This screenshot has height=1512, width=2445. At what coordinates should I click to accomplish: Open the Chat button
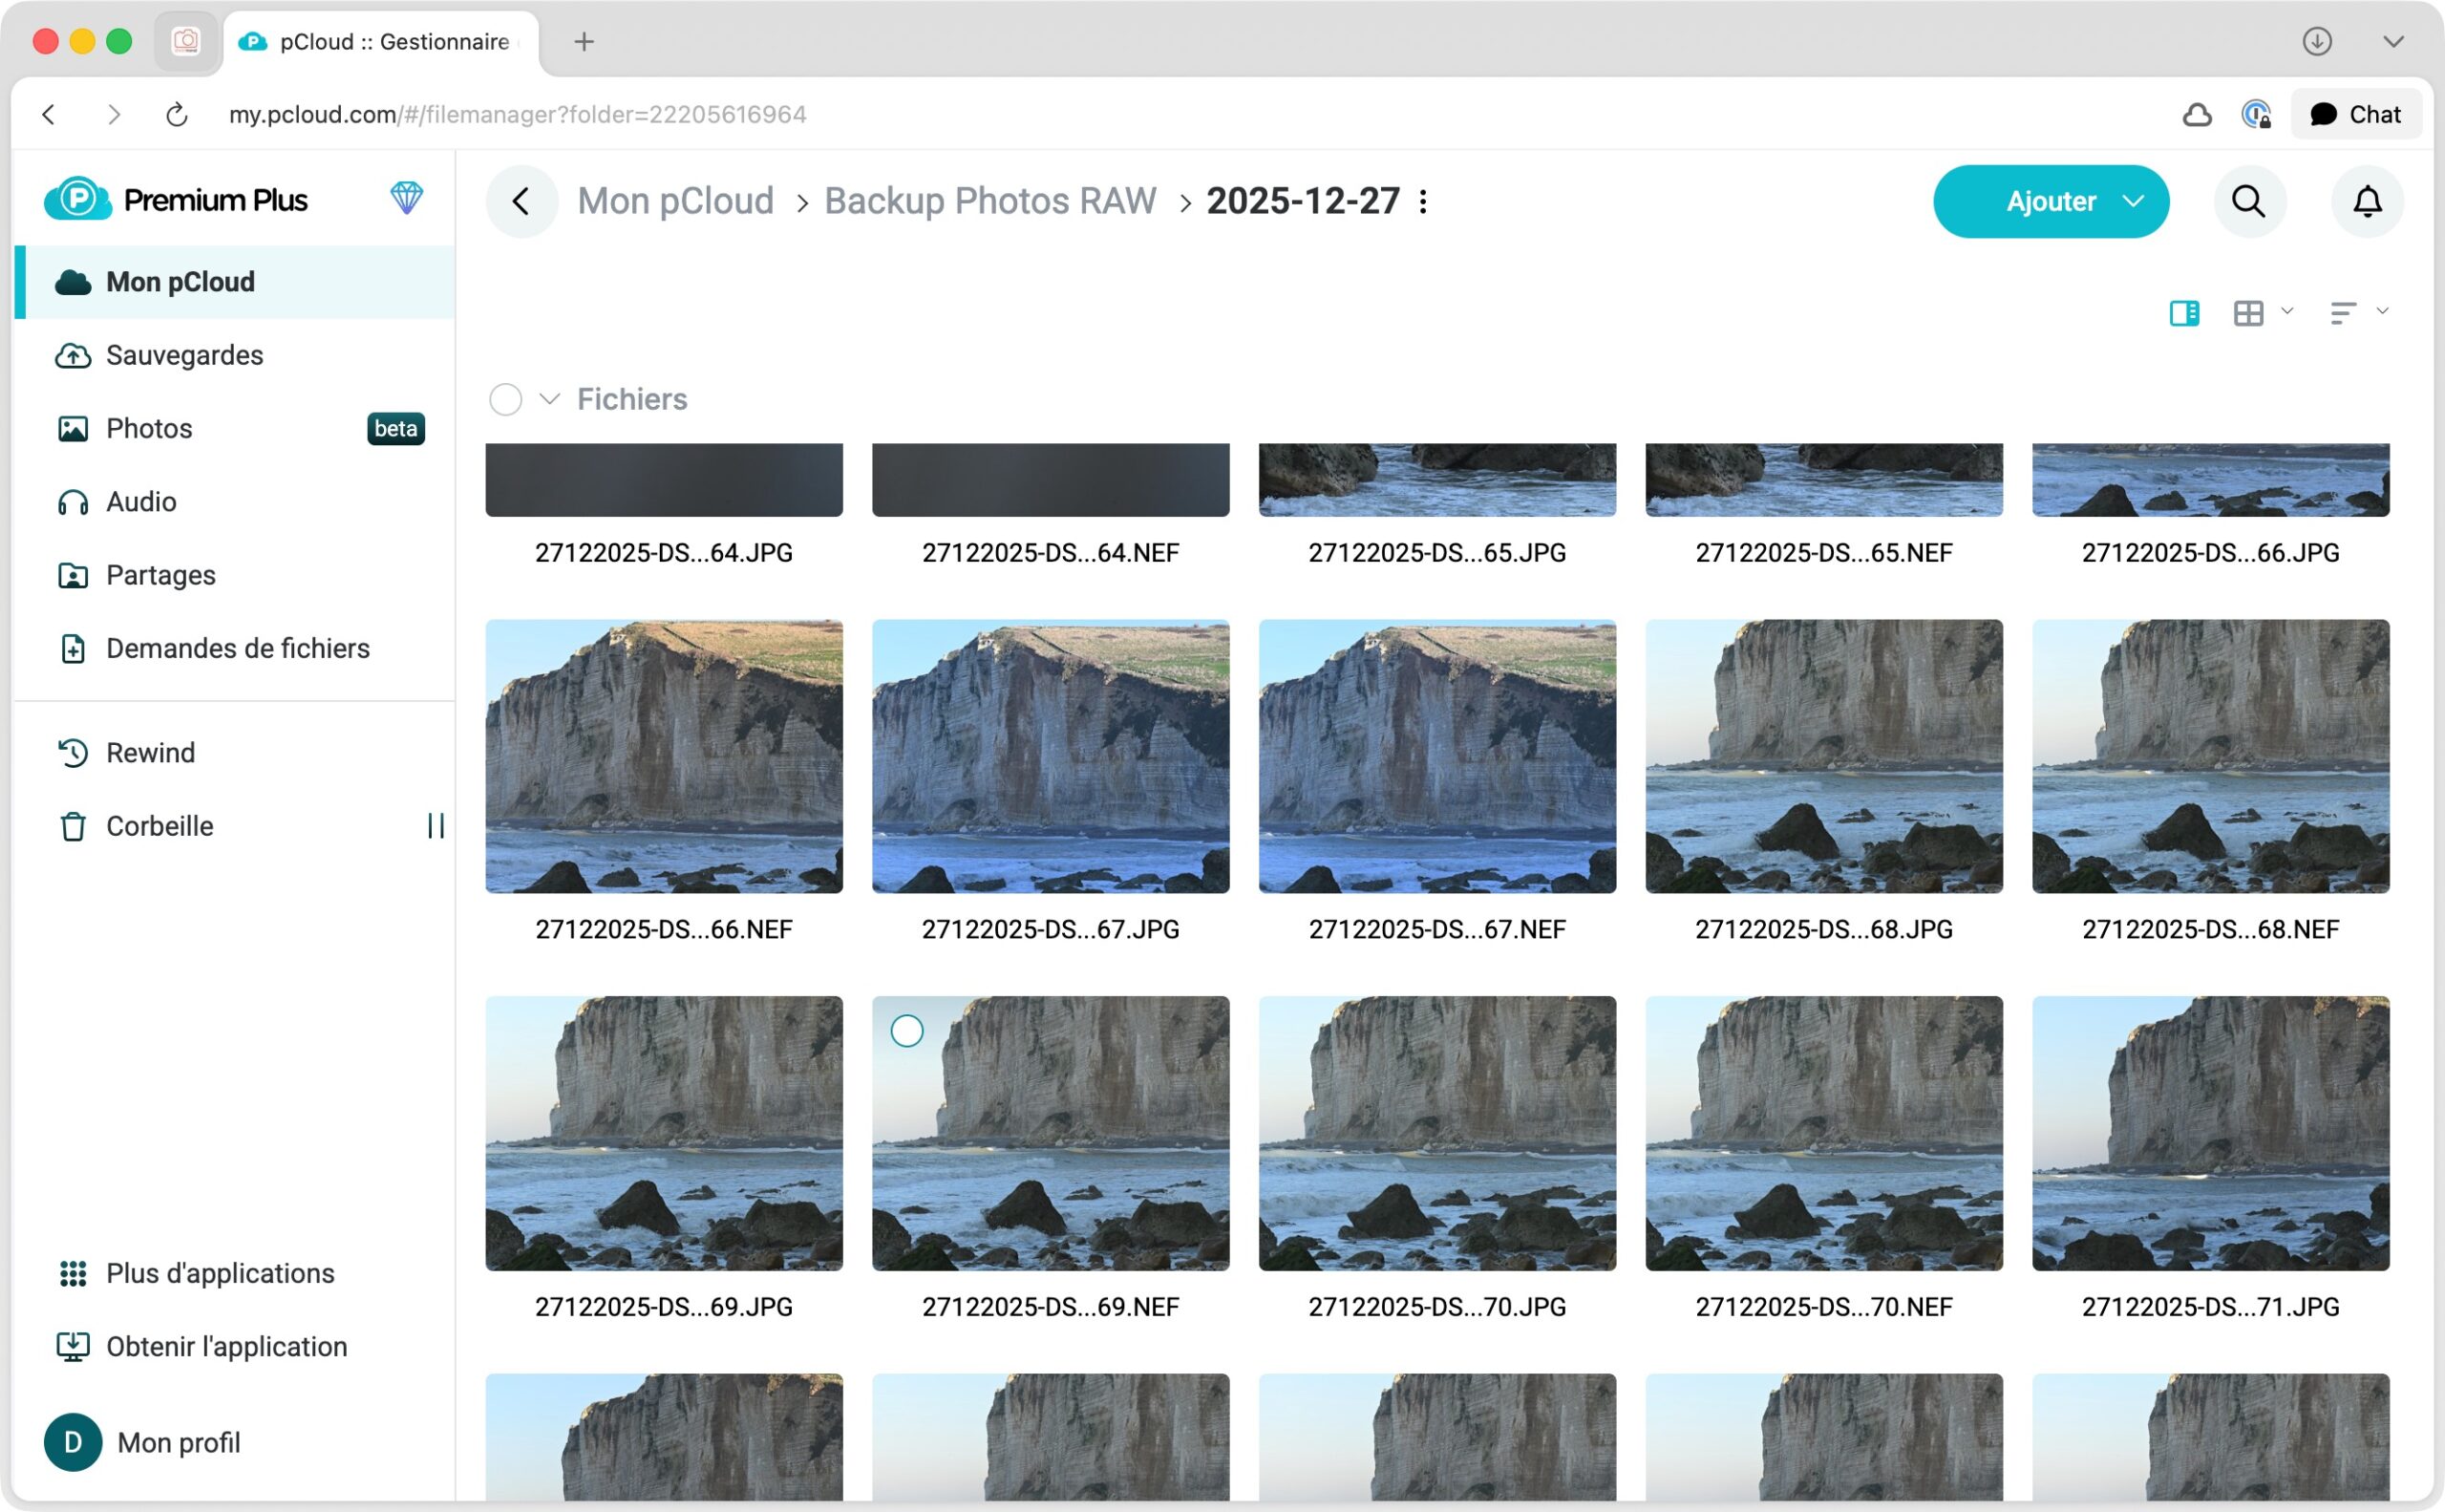pyautogui.click(x=2354, y=115)
